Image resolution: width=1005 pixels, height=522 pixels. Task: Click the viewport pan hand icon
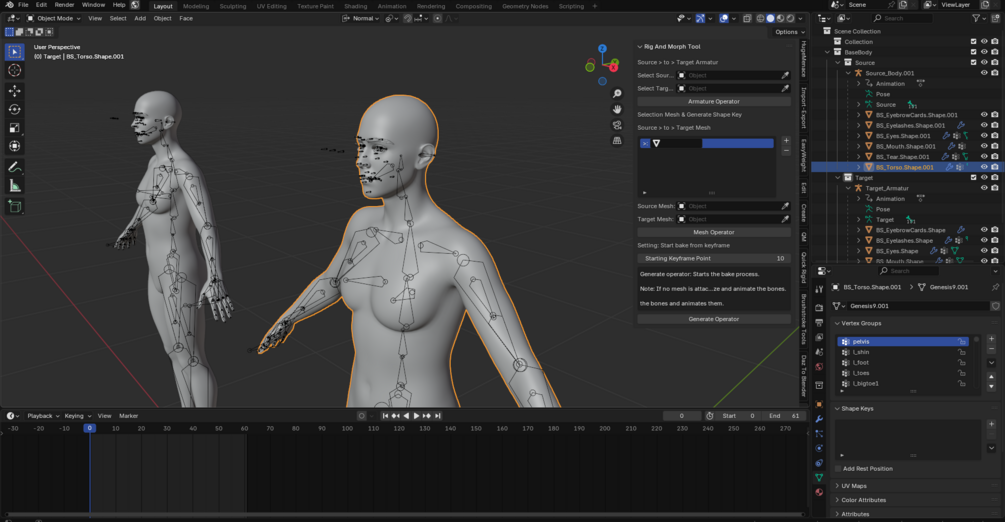pyautogui.click(x=617, y=109)
